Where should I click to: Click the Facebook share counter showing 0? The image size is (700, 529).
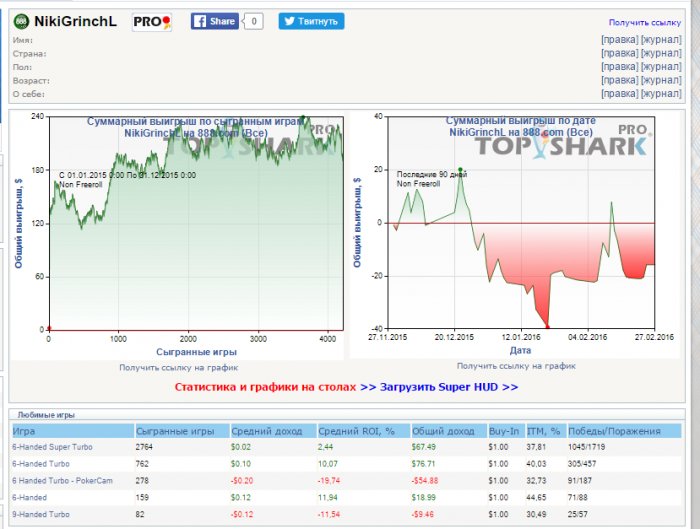[x=254, y=21]
